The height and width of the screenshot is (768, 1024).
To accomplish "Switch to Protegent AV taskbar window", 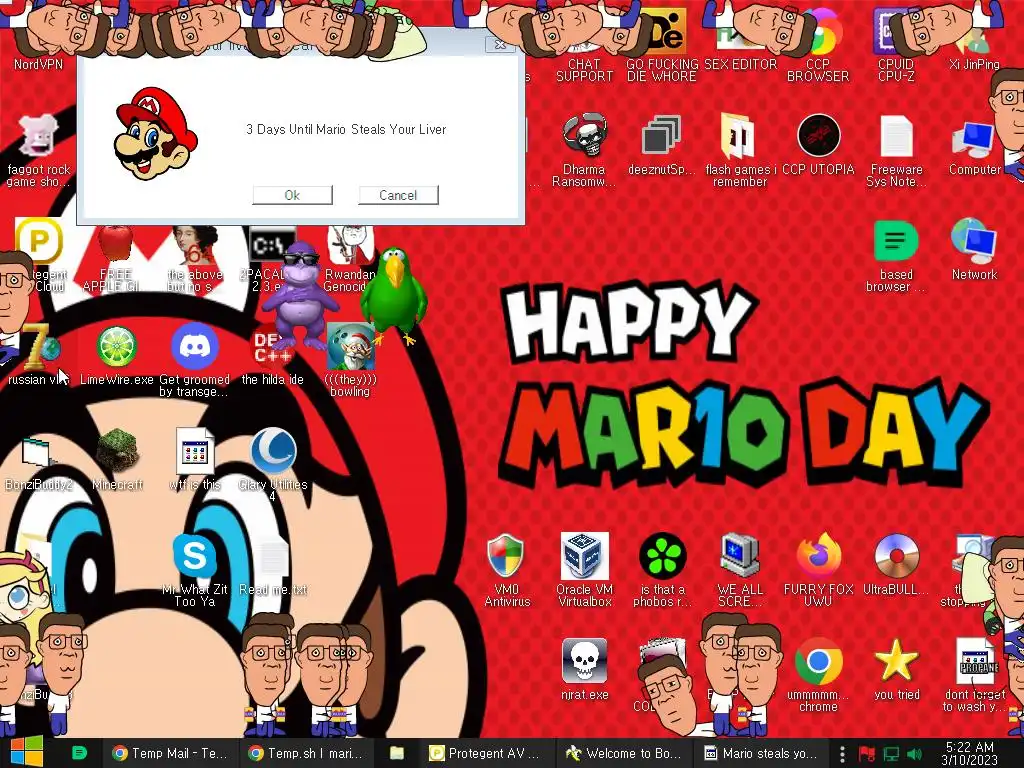I will (x=487, y=753).
